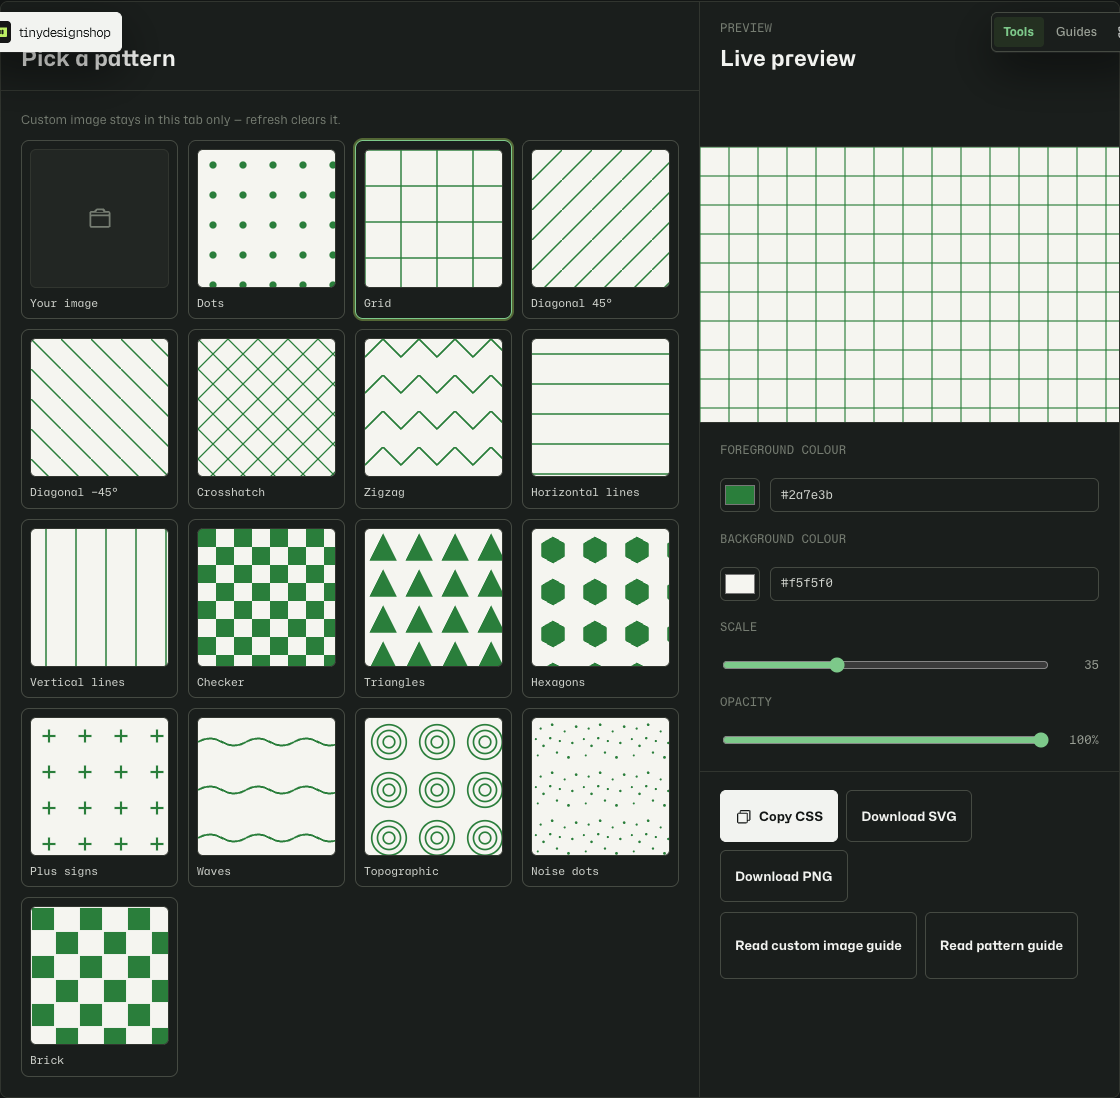Open the background colour swatch

[x=739, y=584]
